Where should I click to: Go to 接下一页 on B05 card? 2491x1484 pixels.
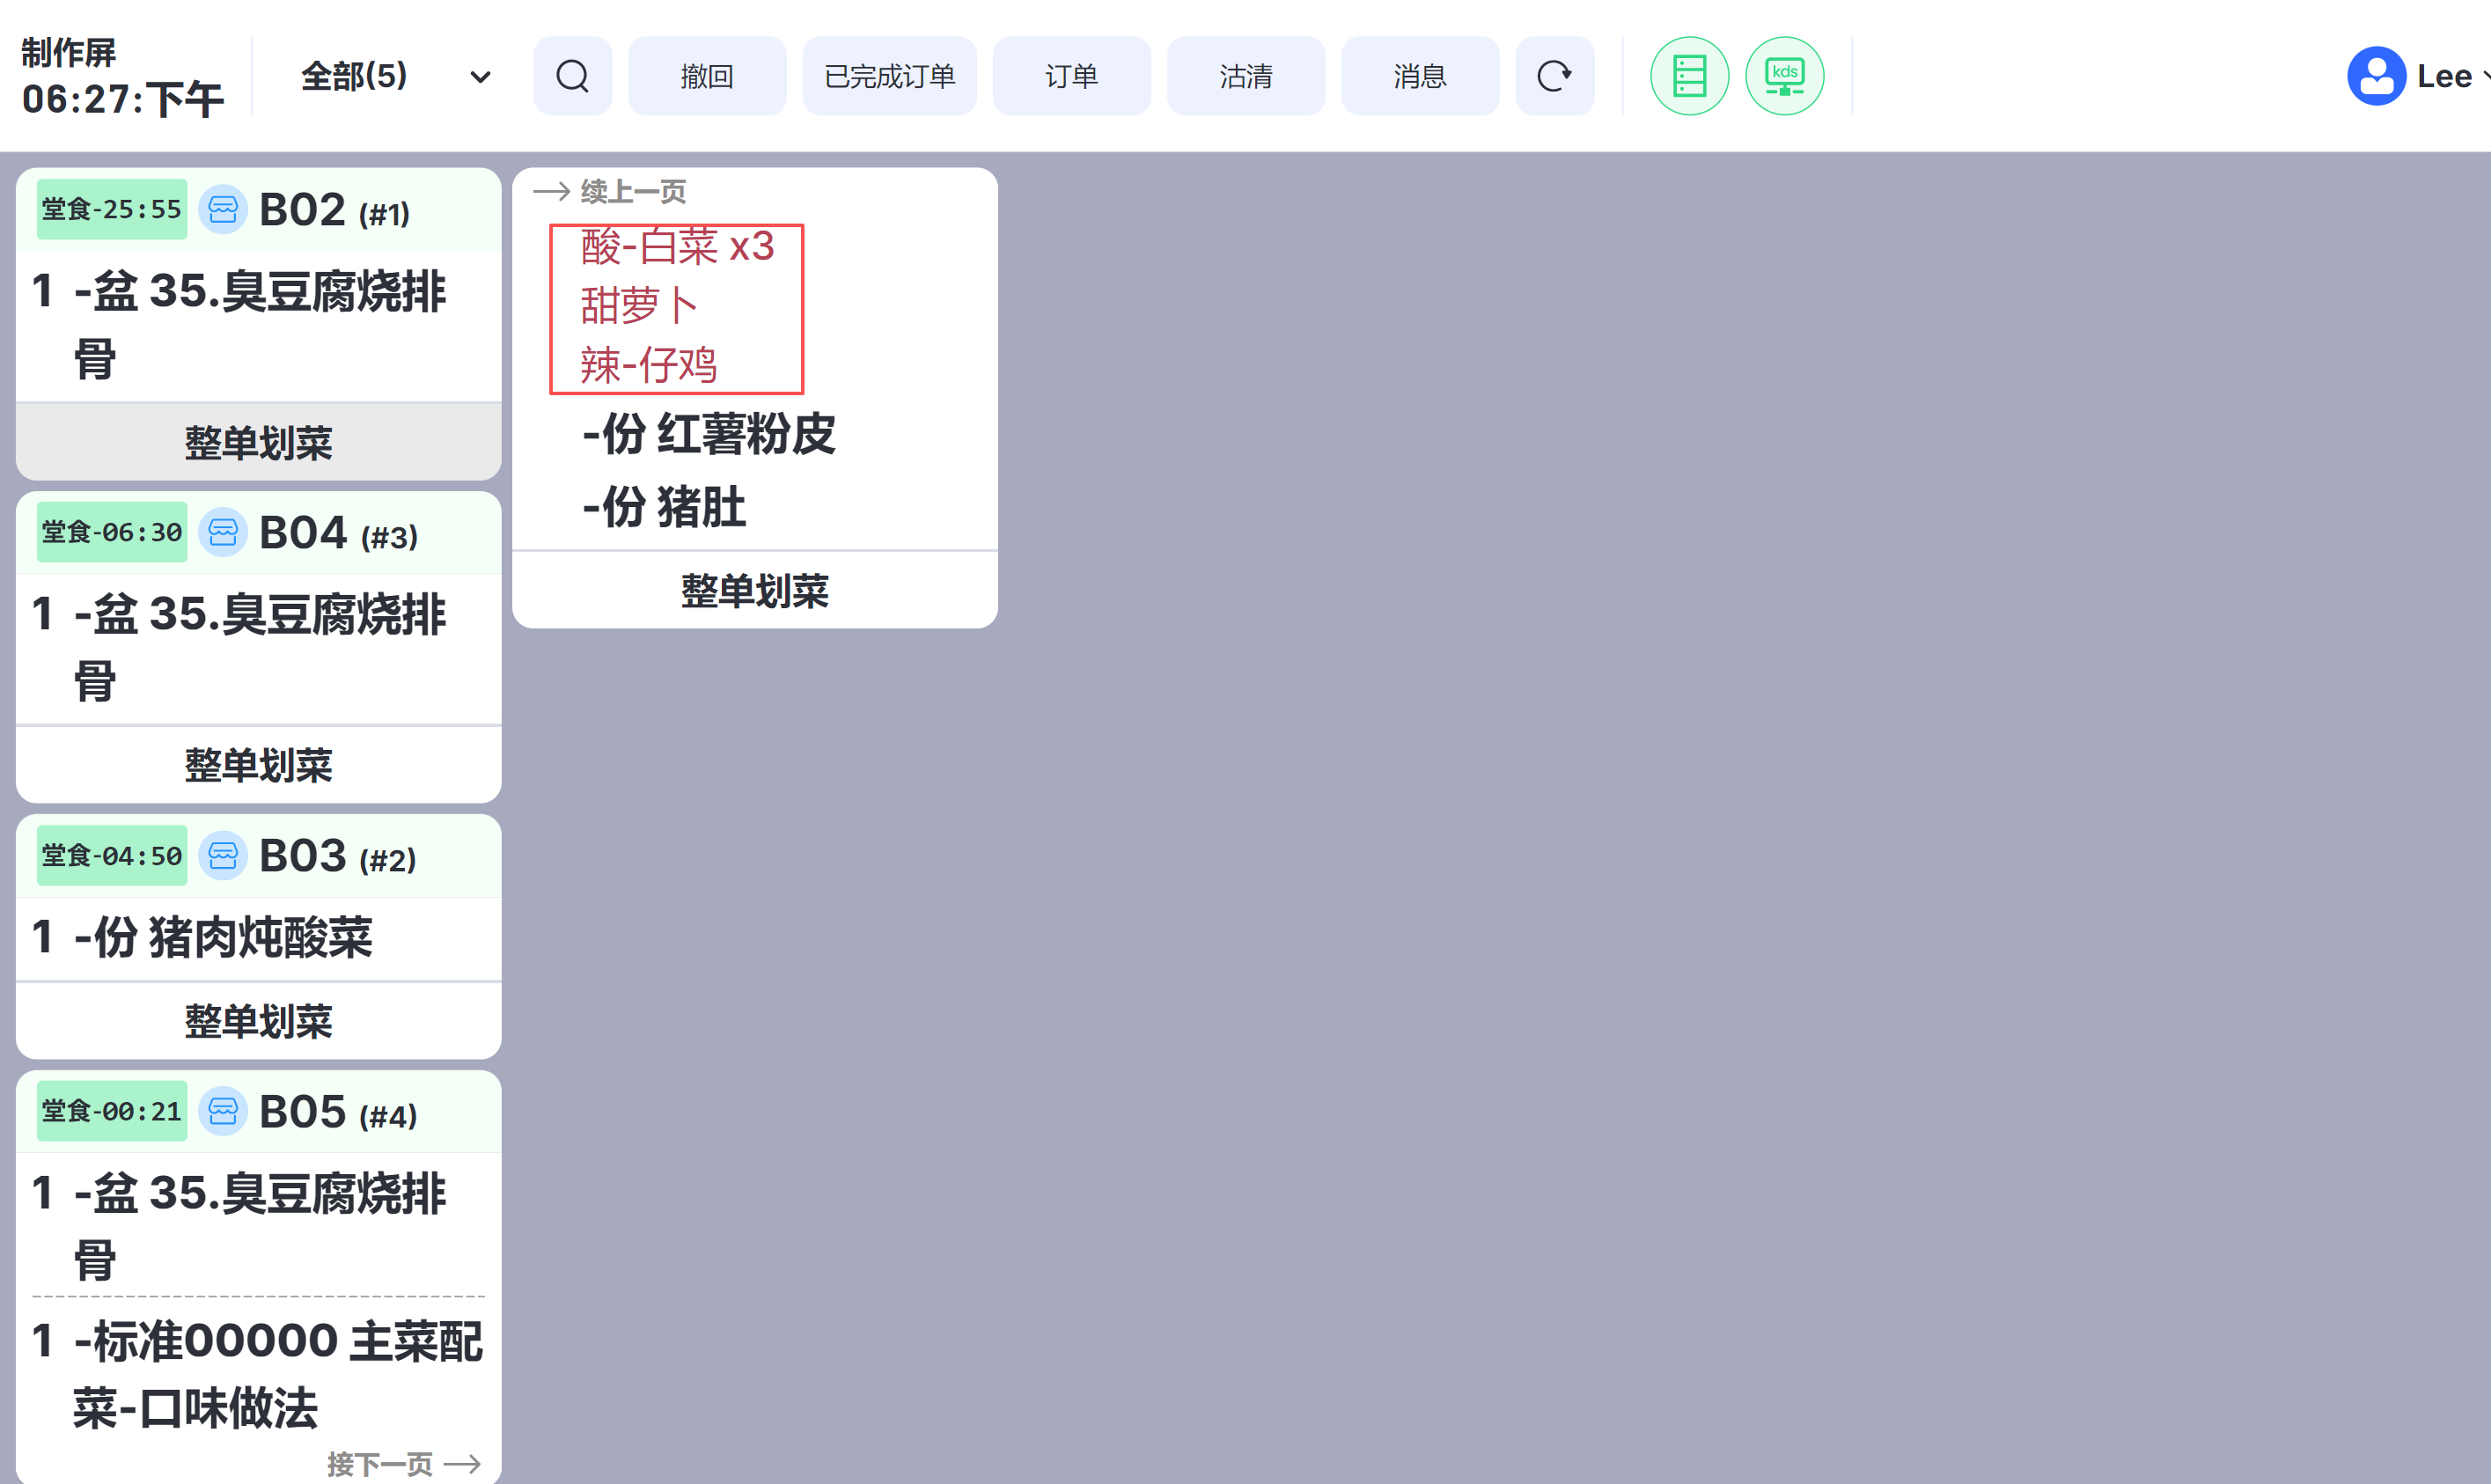point(403,1464)
